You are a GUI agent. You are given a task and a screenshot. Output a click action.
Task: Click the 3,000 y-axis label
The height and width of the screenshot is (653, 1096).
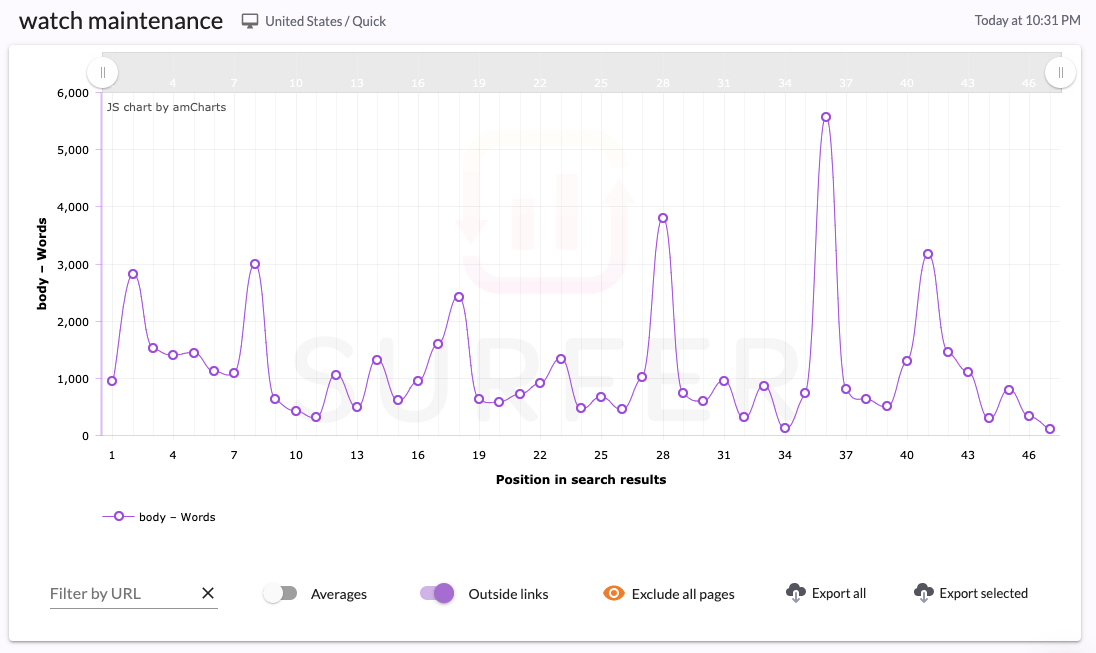click(x=73, y=265)
